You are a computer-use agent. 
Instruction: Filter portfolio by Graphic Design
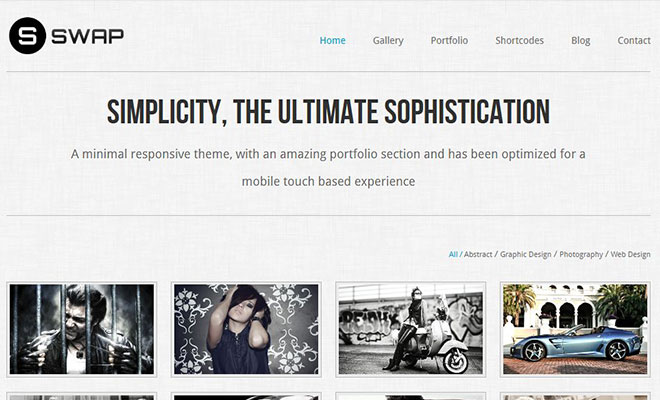coord(525,254)
